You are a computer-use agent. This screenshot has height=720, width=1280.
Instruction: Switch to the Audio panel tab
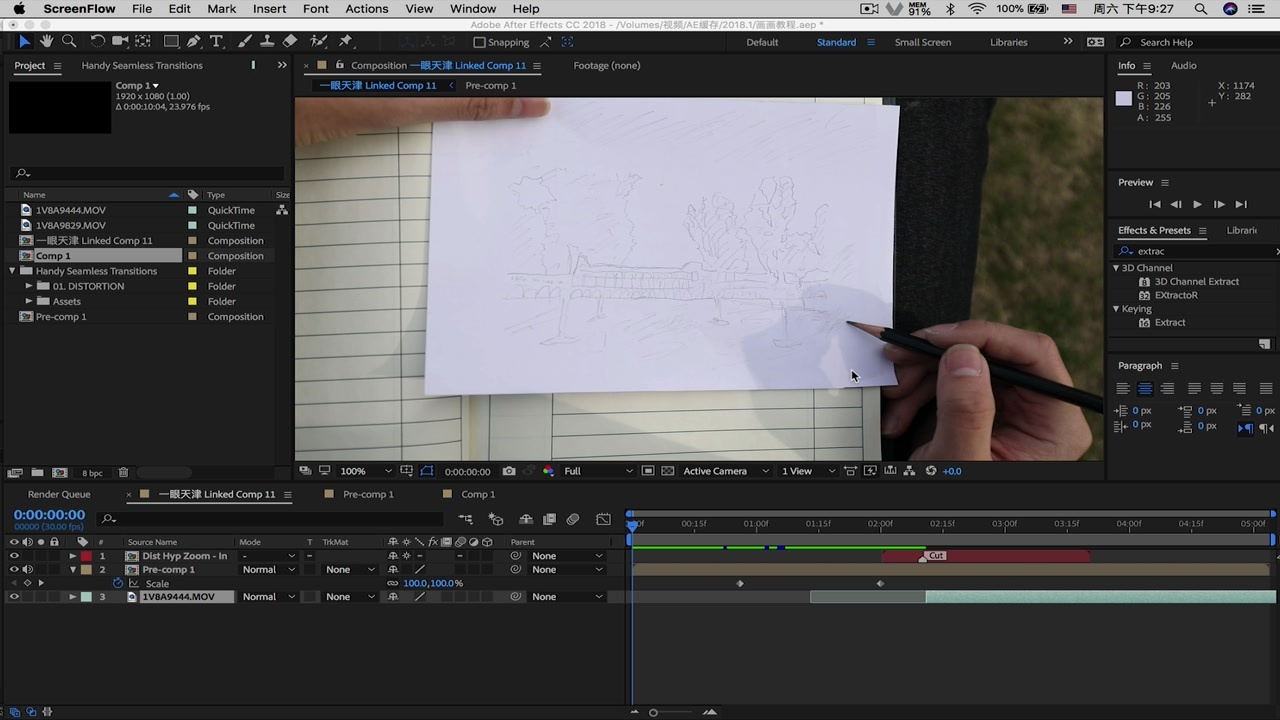click(1183, 65)
